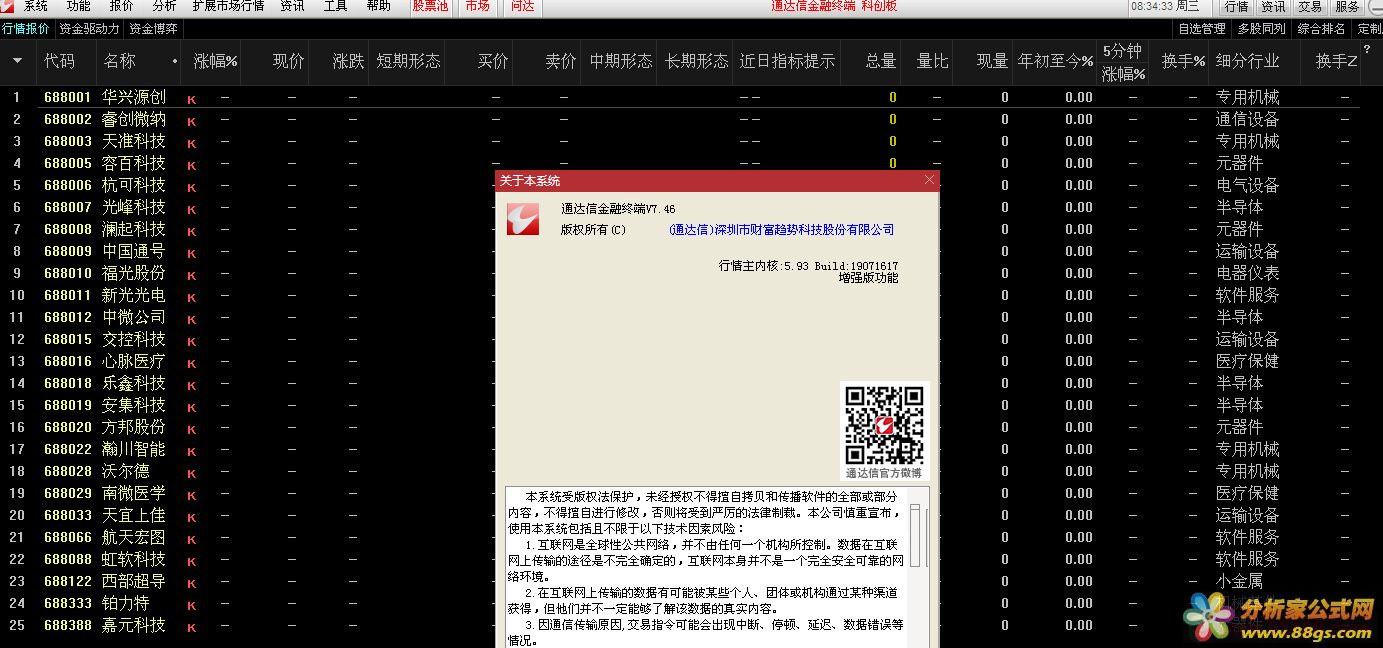Select stock code 688088 虹软科技
Viewport: 1383px width, 648px height.
tap(68, 560)
